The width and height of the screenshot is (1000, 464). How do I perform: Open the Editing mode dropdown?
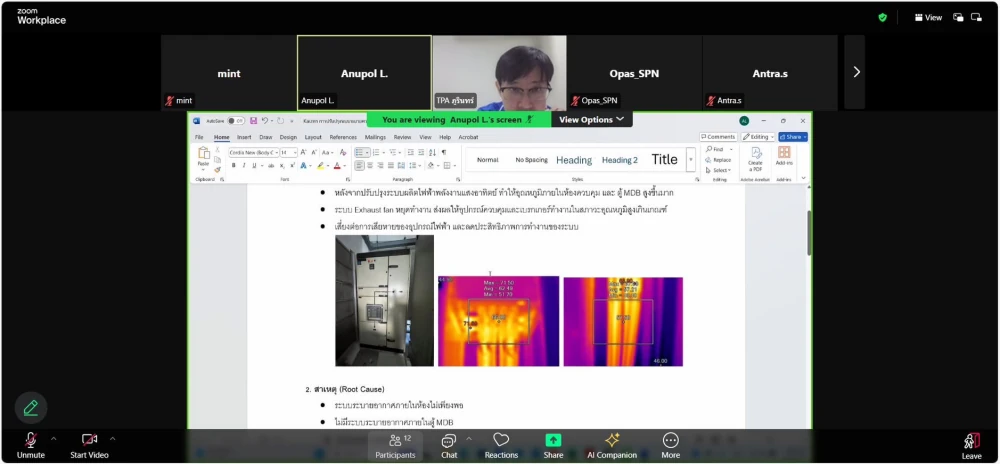point(758,137)
